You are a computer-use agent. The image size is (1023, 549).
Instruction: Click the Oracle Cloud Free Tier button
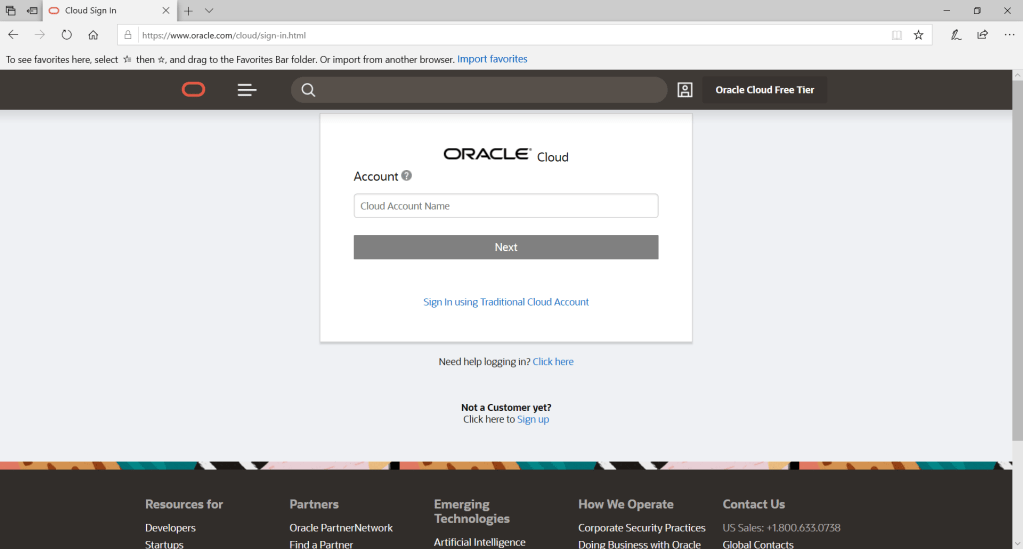point(764,90)
